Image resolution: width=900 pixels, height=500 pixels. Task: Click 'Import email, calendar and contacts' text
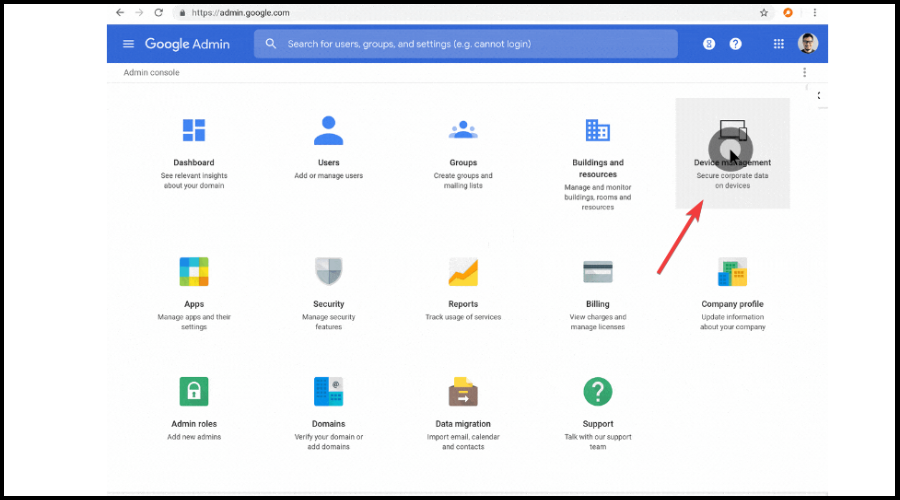tap(463, 442)
